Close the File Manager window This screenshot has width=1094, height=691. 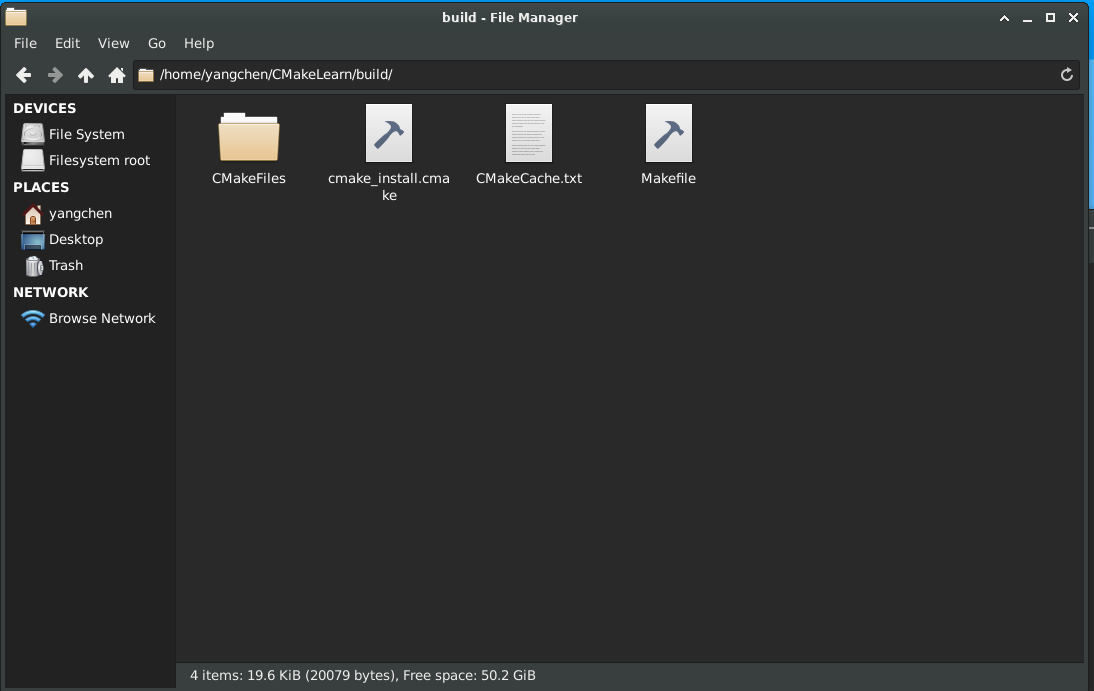[1074, 18]
